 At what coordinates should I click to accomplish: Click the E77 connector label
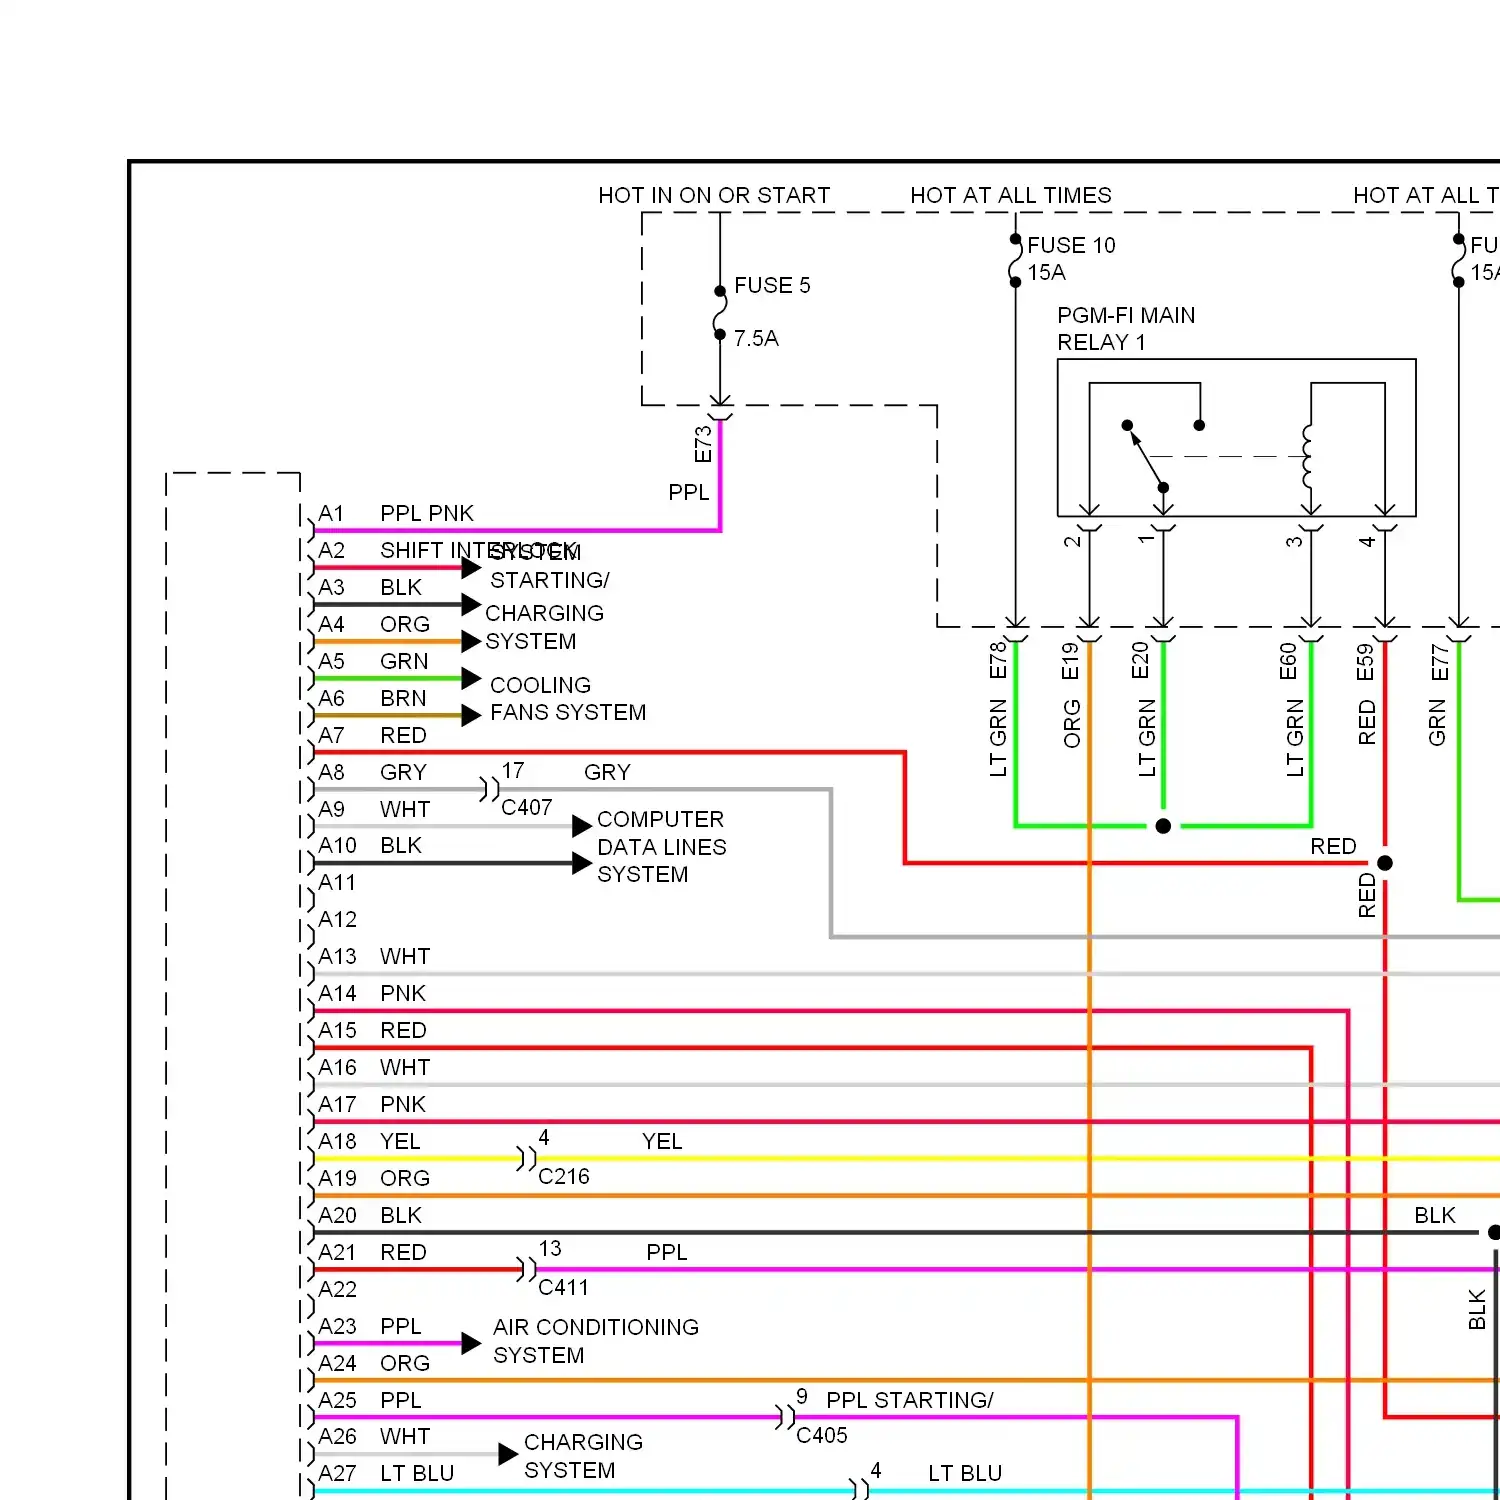point(1440,662)
